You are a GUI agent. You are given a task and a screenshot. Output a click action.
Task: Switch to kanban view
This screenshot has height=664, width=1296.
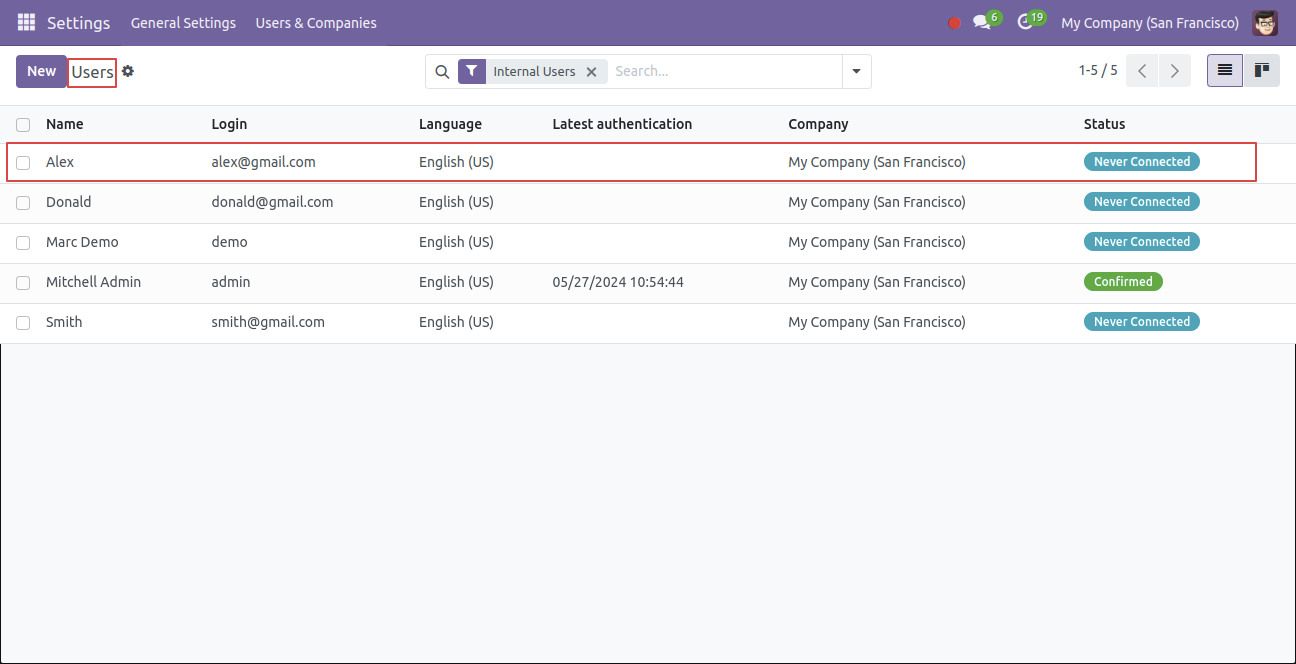tap(1262, 70)
